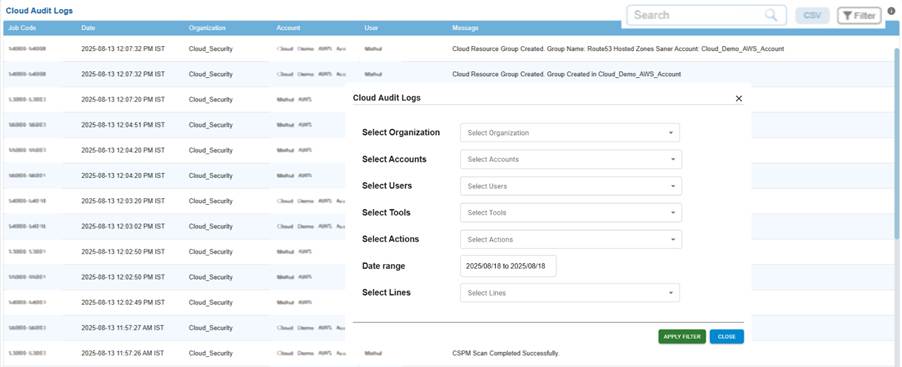Click the vertical scrollbar of the logs table
This screenshot has width=902, height=367.
click(x=897, y=144)
